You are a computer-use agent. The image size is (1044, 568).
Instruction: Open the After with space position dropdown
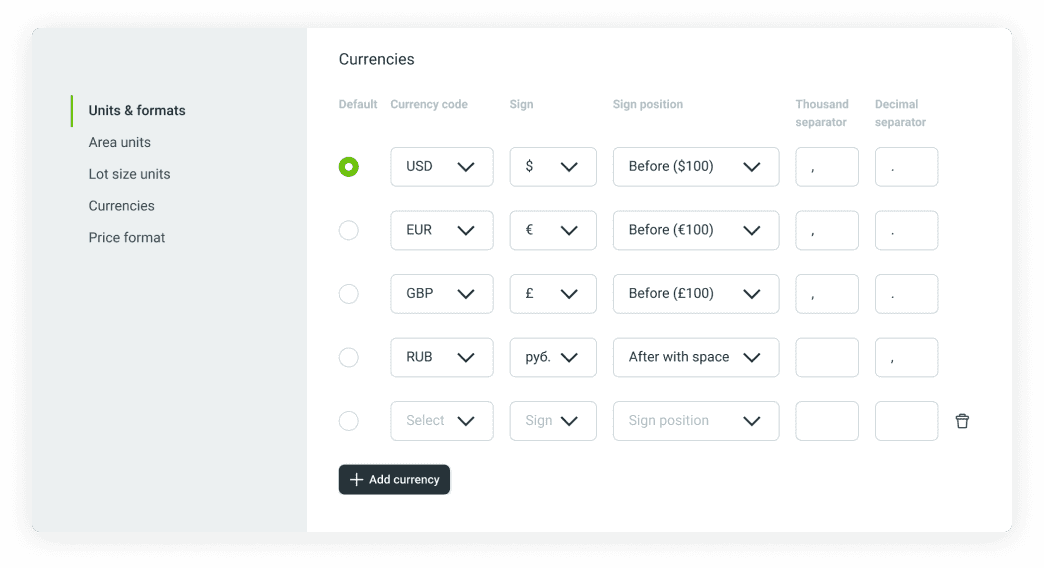(x=695, y=357)
